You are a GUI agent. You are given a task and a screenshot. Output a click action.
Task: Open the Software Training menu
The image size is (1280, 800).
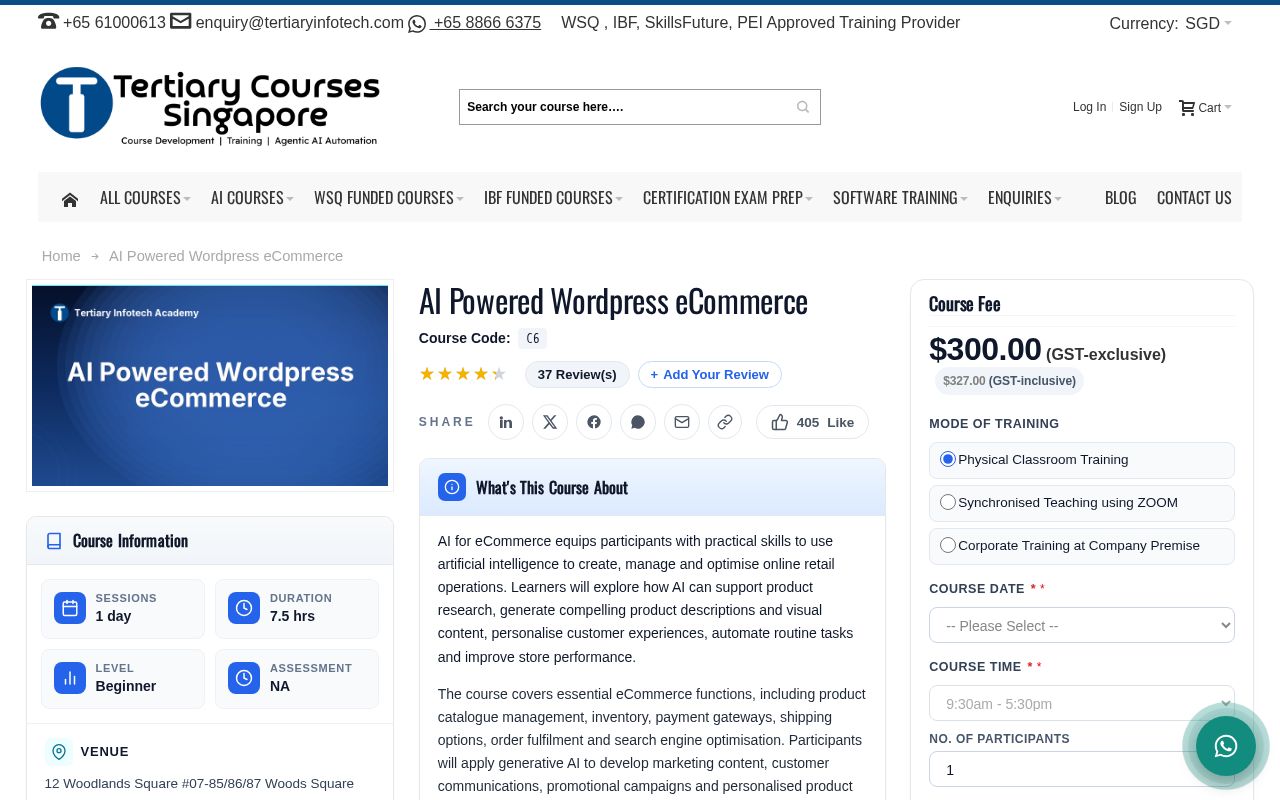(900, 198)
